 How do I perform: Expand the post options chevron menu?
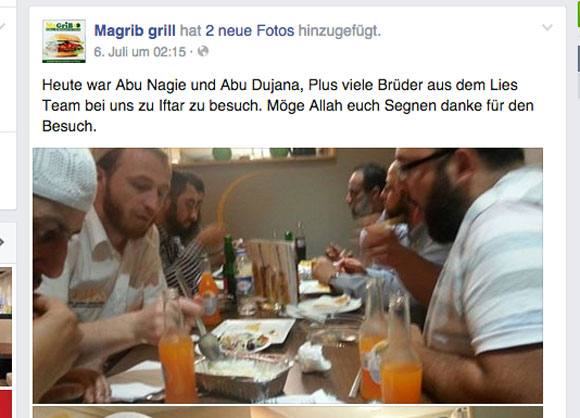point(547,27)
